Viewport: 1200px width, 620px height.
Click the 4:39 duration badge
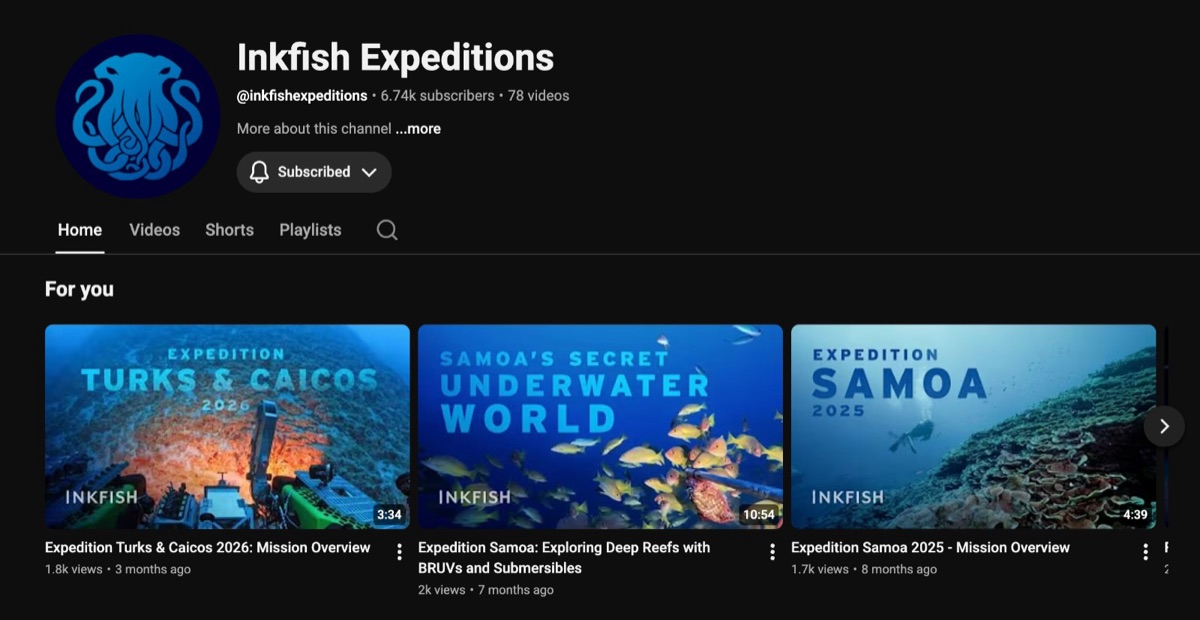[x=1135, y=515]
